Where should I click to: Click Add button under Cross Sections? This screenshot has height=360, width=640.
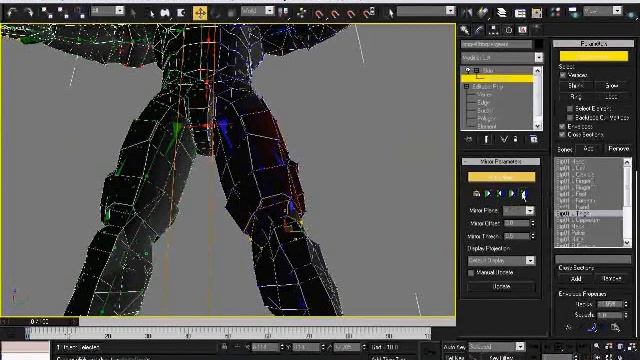click(576, 279)
